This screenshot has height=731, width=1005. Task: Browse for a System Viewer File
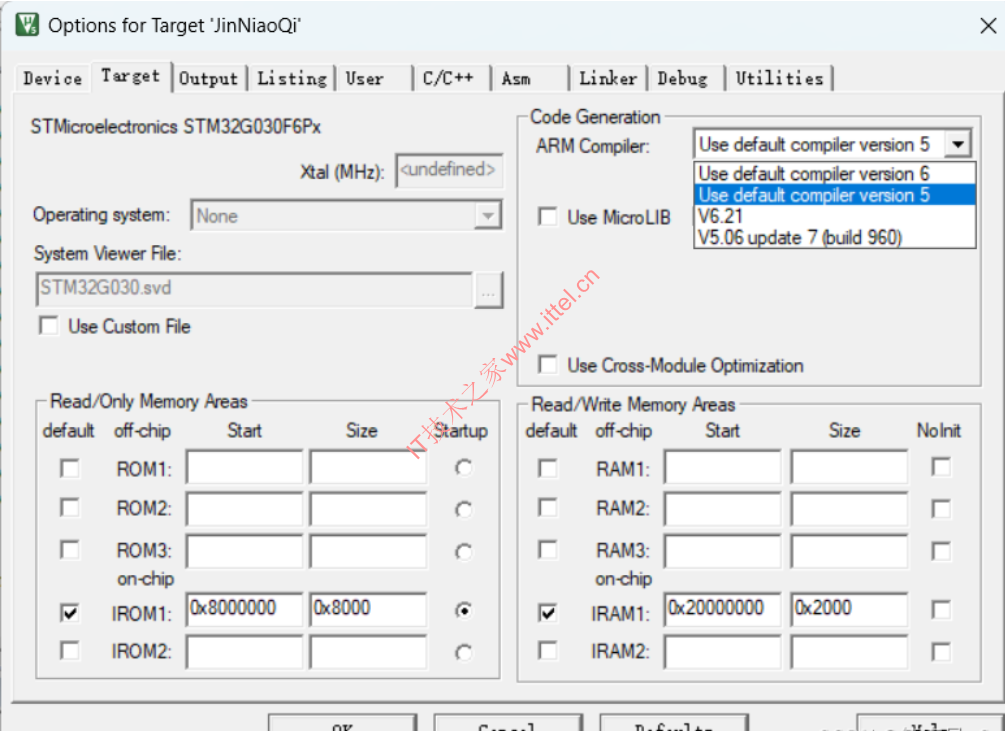pos(488,292)
